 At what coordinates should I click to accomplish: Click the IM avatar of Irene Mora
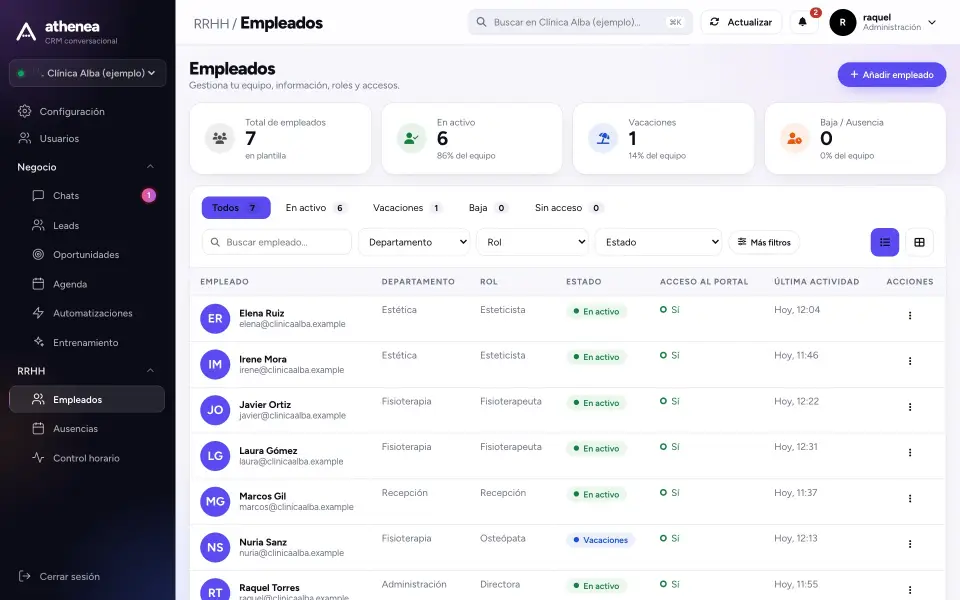tap(215, 364)
